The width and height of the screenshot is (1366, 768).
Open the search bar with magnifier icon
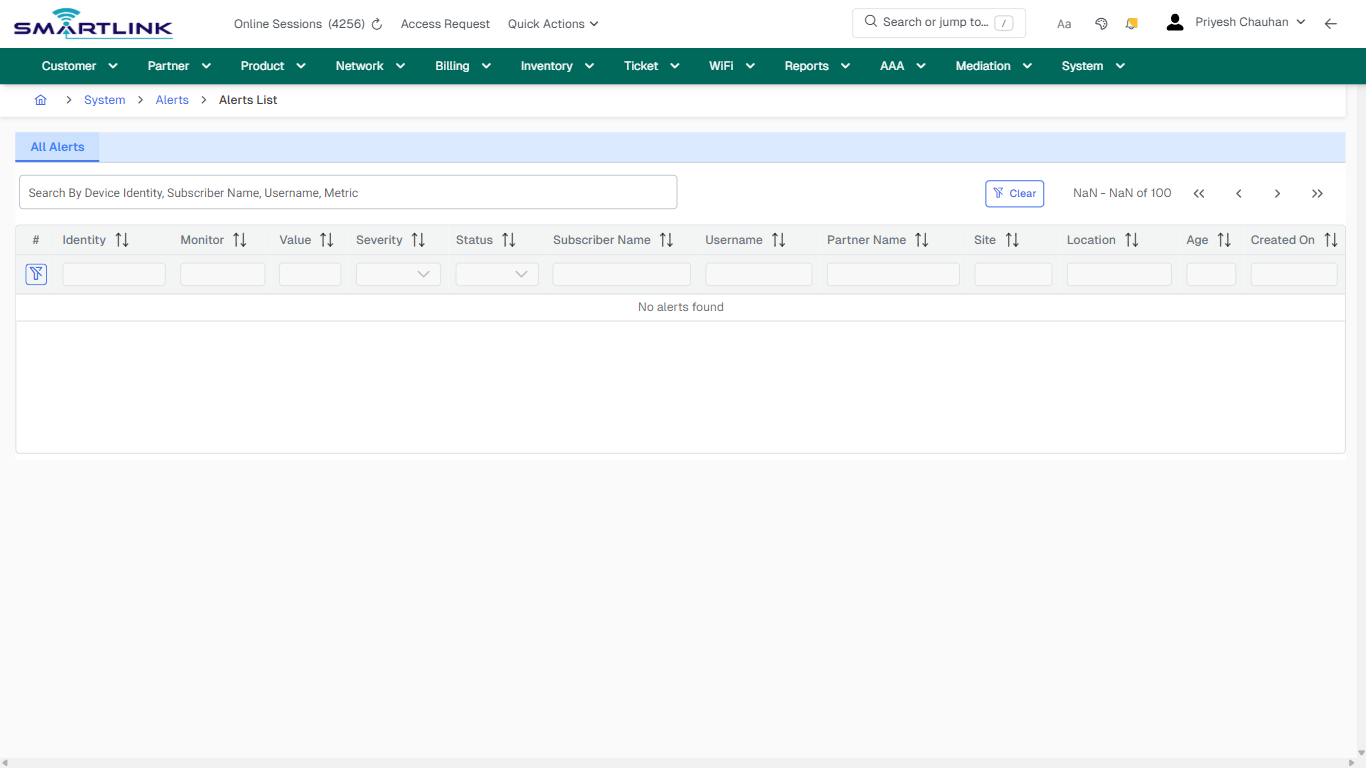(x=938, y=21)
